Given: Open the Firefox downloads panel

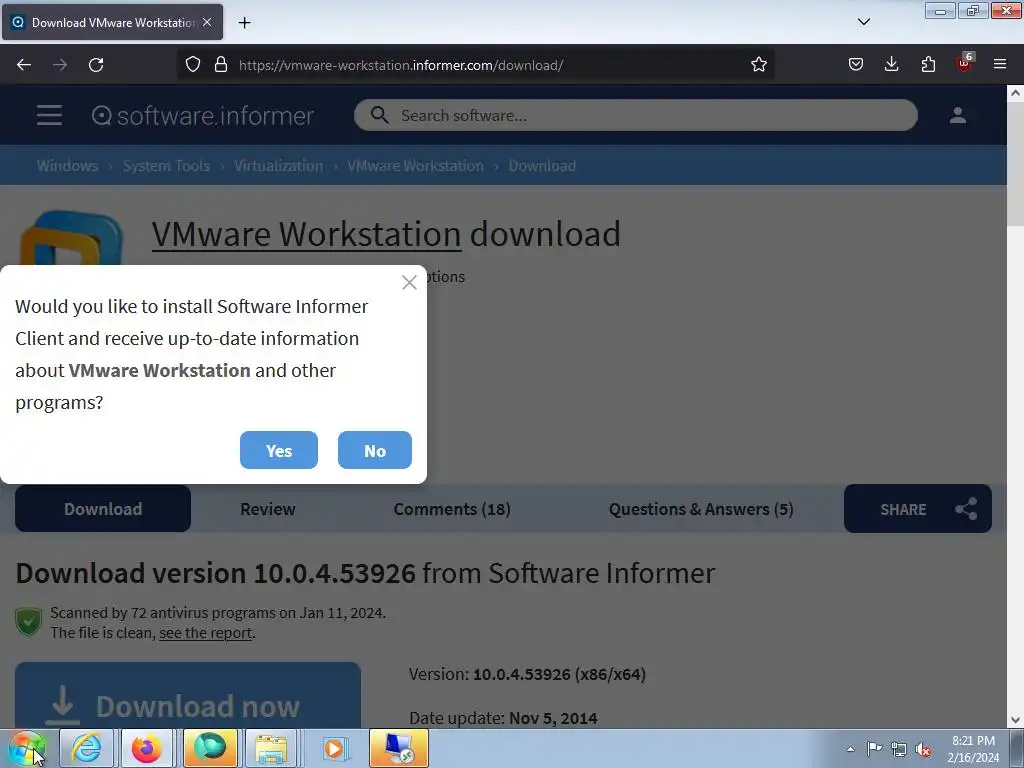Looking at the screenshot, I should pos(891,65).
